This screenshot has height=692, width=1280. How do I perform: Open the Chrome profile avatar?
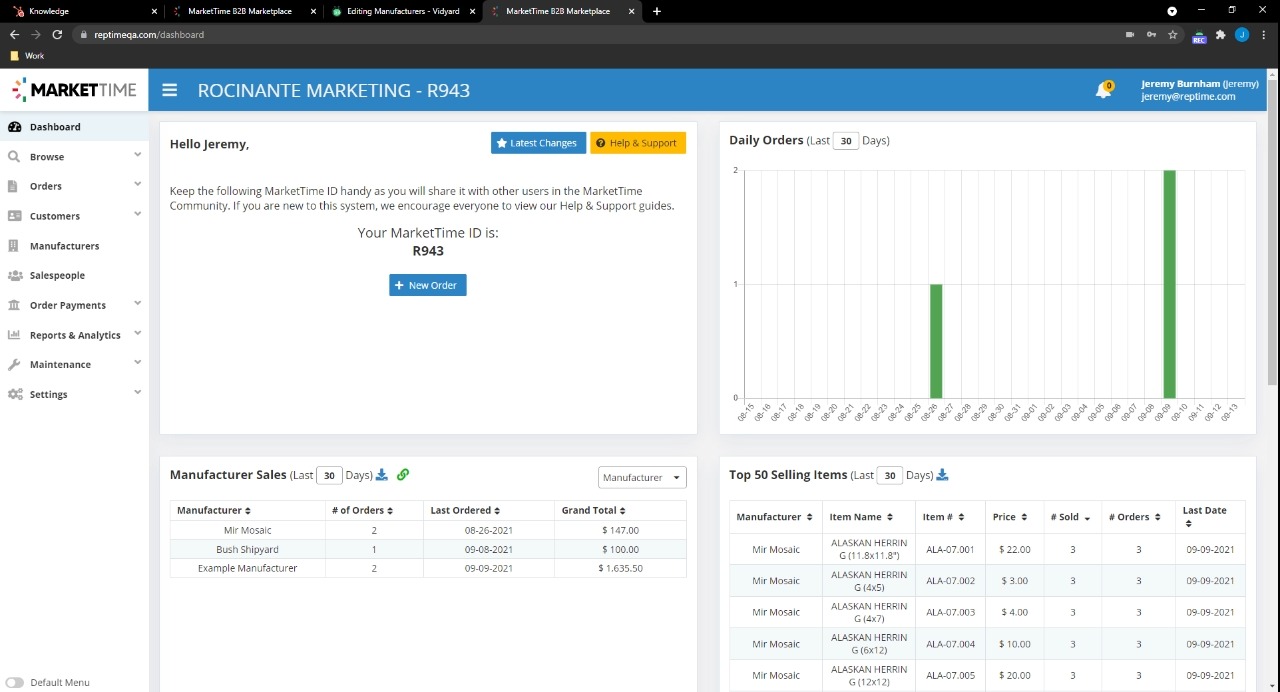click(x=1241, y=34)
